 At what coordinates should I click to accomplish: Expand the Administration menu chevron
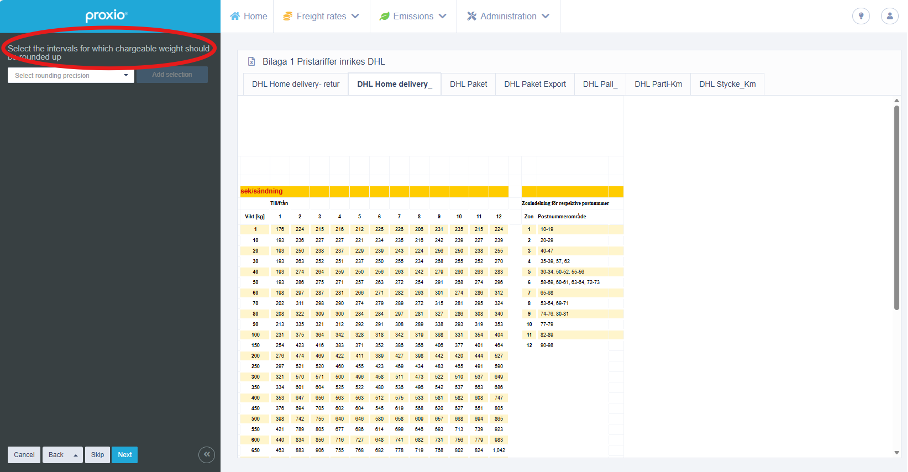545,16
